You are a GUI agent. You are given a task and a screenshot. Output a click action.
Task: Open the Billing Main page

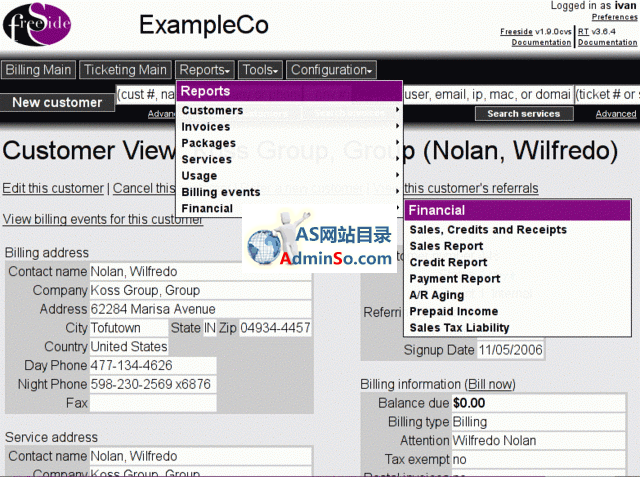[38, 70]
